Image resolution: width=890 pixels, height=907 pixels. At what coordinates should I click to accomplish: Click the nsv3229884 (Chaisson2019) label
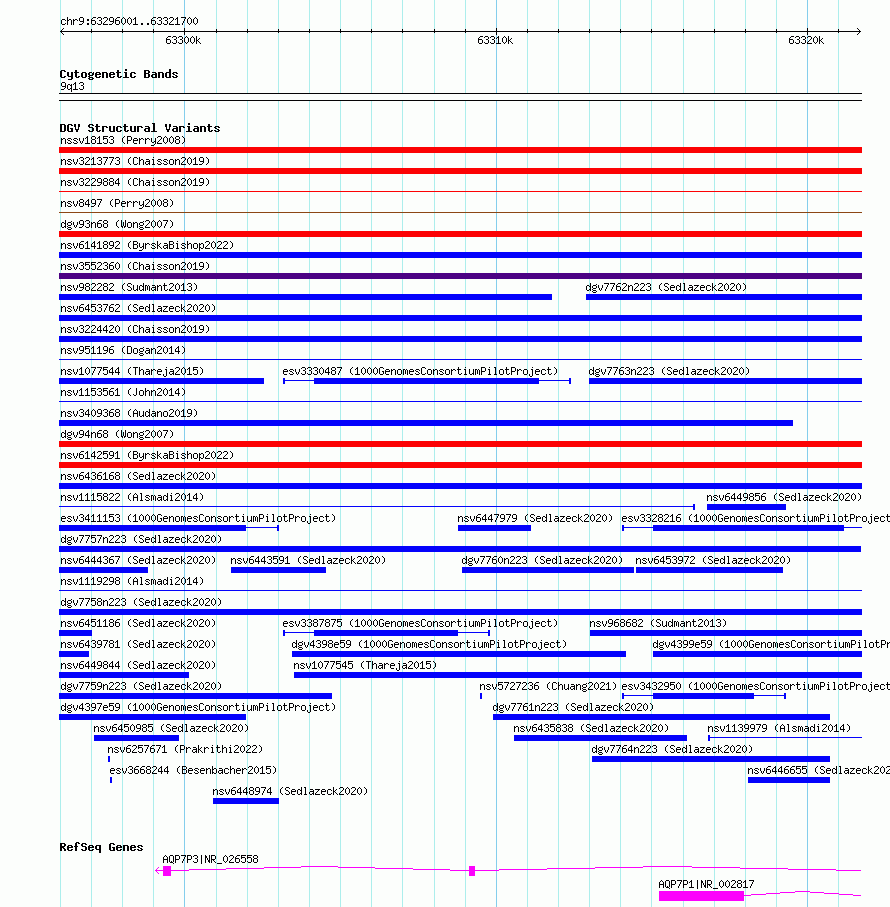(135, 182)
